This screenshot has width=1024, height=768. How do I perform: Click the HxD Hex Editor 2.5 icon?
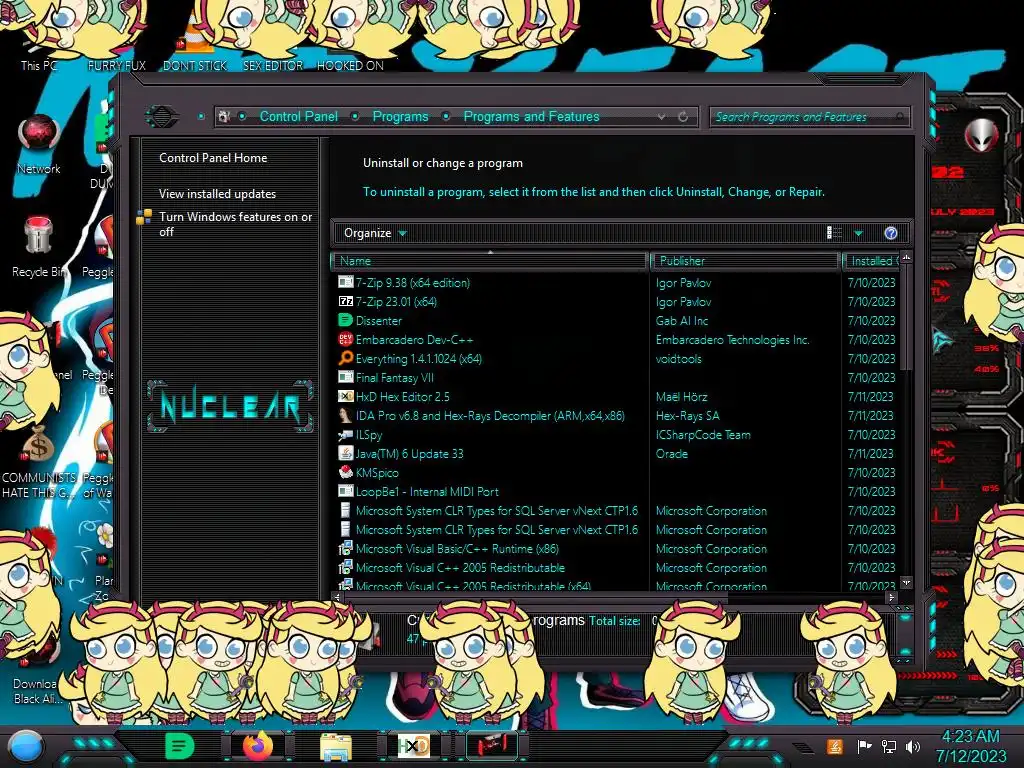[345, 396]
